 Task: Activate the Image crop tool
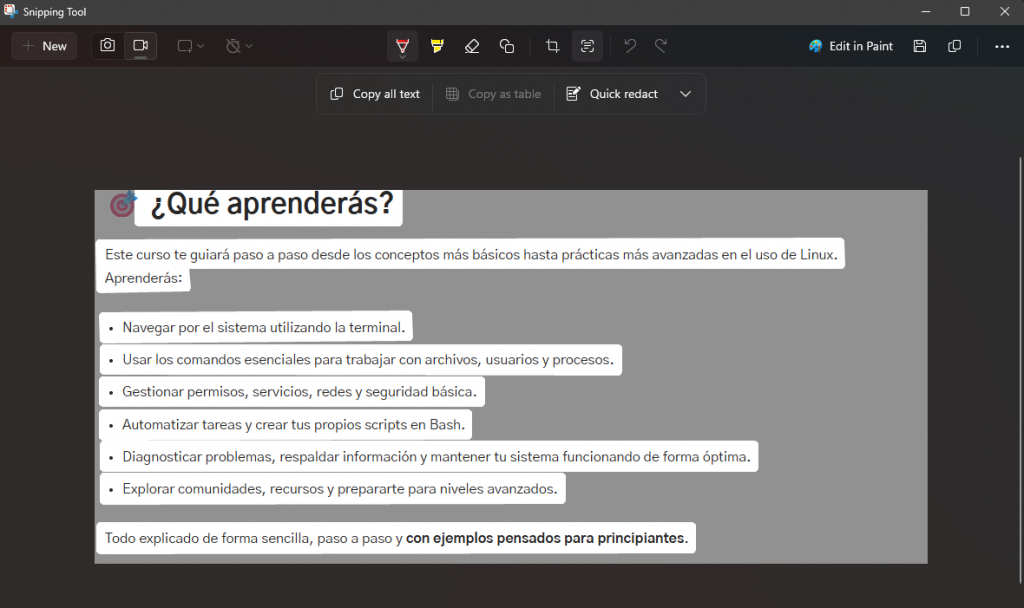click(552, 46)
